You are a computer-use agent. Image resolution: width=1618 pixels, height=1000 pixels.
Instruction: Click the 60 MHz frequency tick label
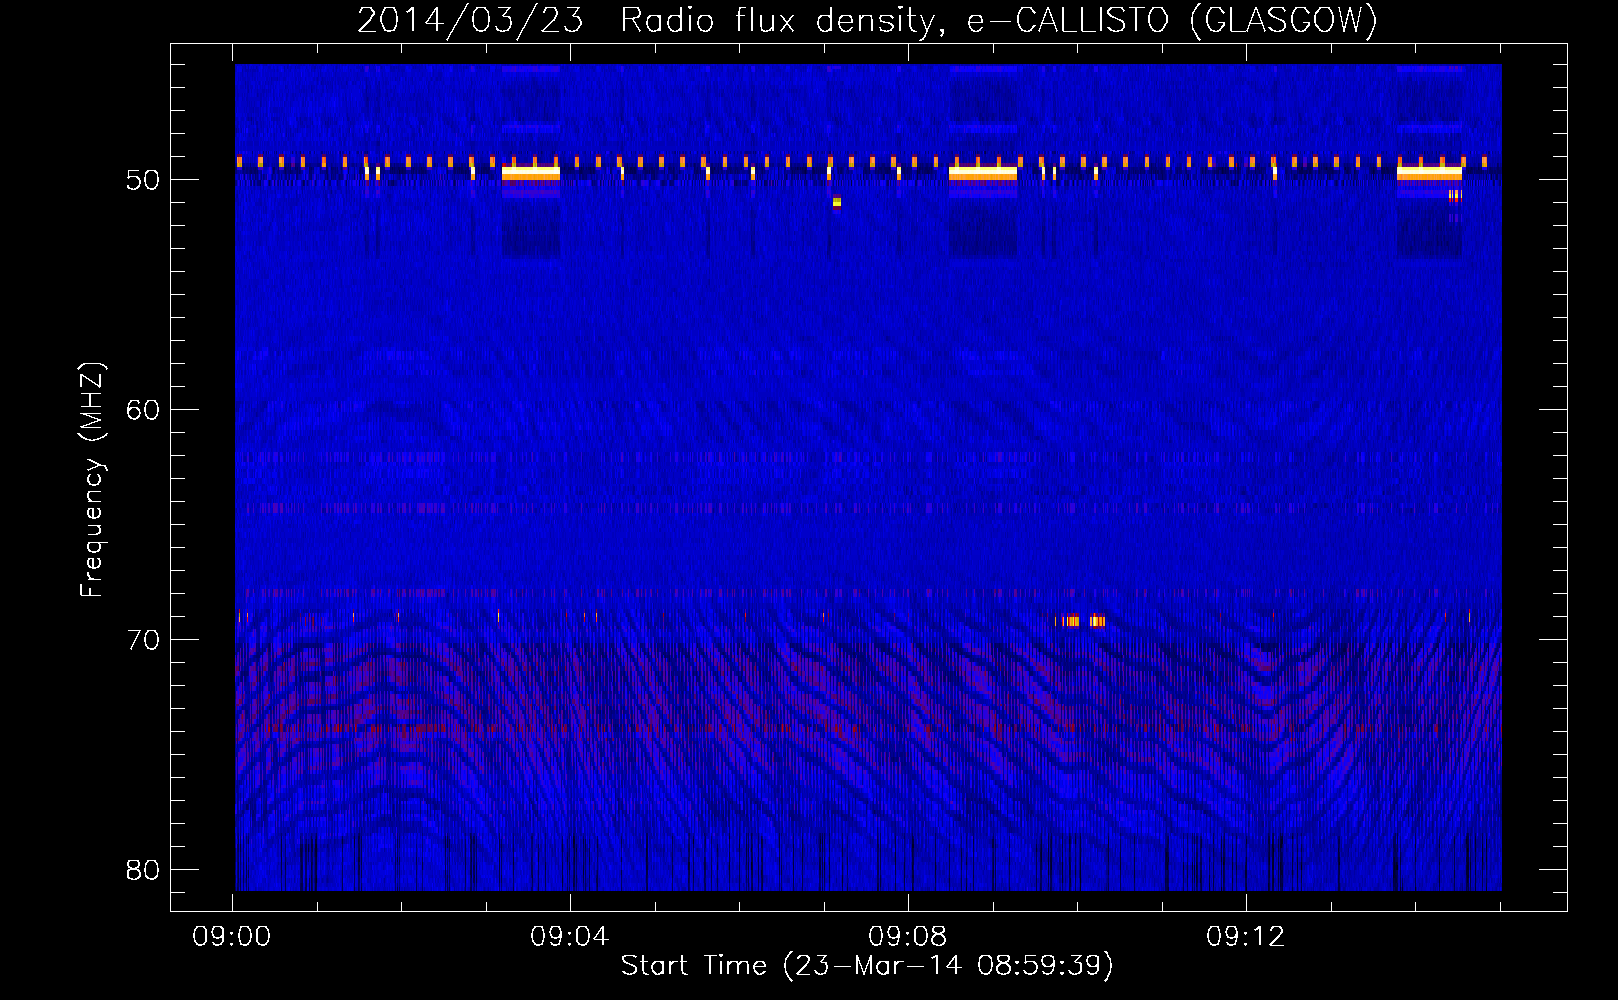click(143, 410)
